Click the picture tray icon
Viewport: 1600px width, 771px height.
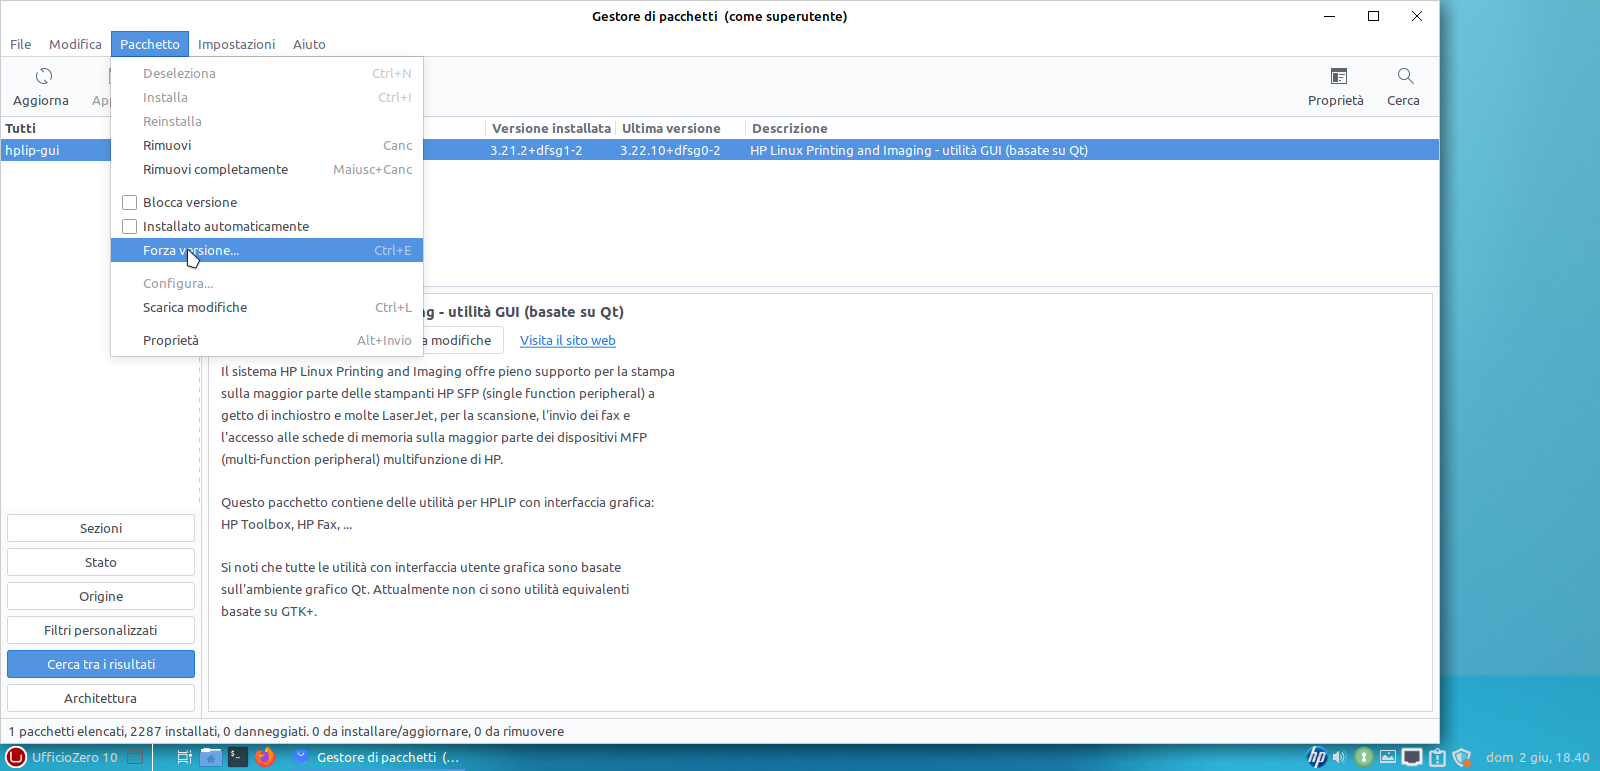1388,757
